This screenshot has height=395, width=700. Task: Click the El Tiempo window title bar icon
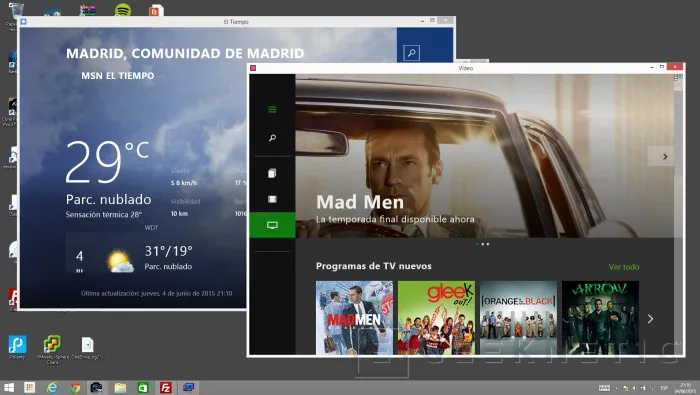pyautogui.click(x=24, y=21)
